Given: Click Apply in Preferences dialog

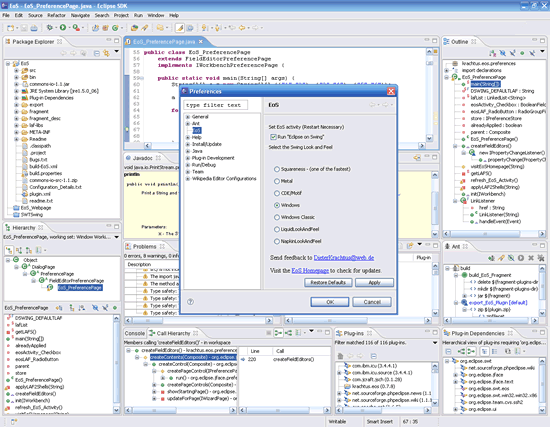Looking at the screenshot, I should (x=374, y=282).
